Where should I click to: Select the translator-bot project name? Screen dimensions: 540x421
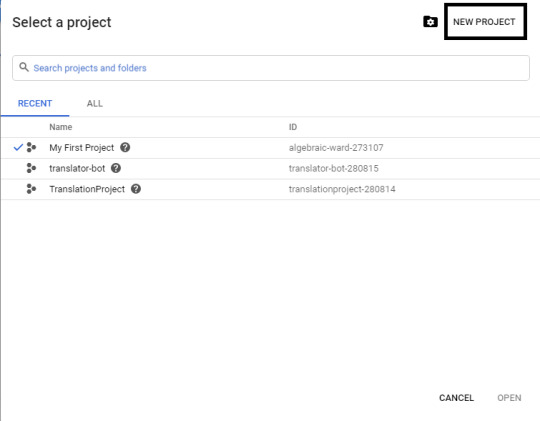(77, 168)
